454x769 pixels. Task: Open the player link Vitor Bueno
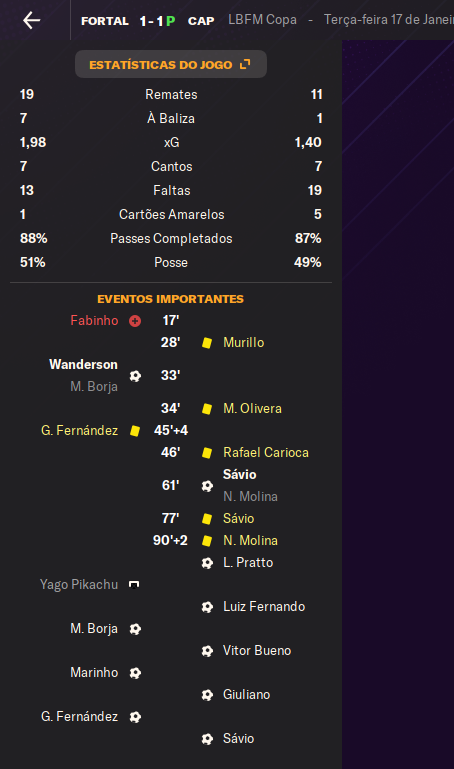tap(257, 650)
